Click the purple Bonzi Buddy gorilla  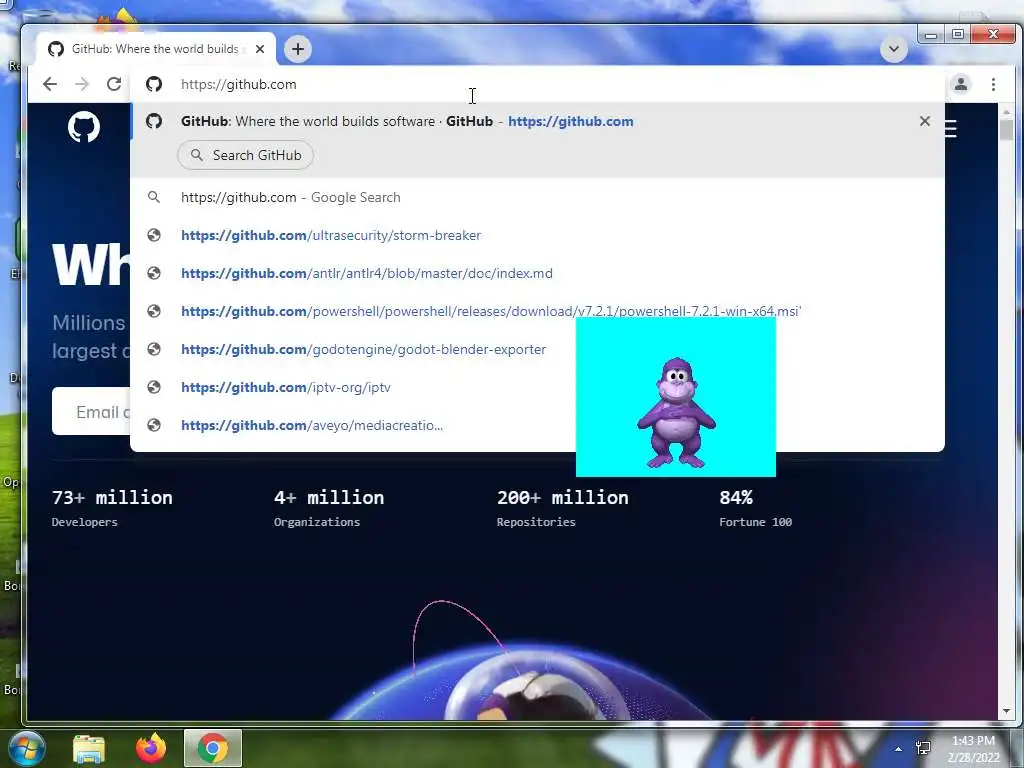[676, 413]
